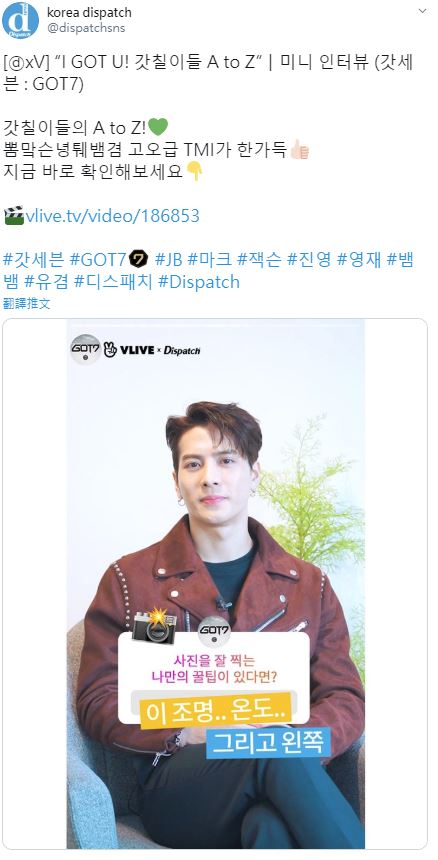Open the #디스패치 hashtag
438x860 pixels.
pyautogui.click(x=113, y=281)
